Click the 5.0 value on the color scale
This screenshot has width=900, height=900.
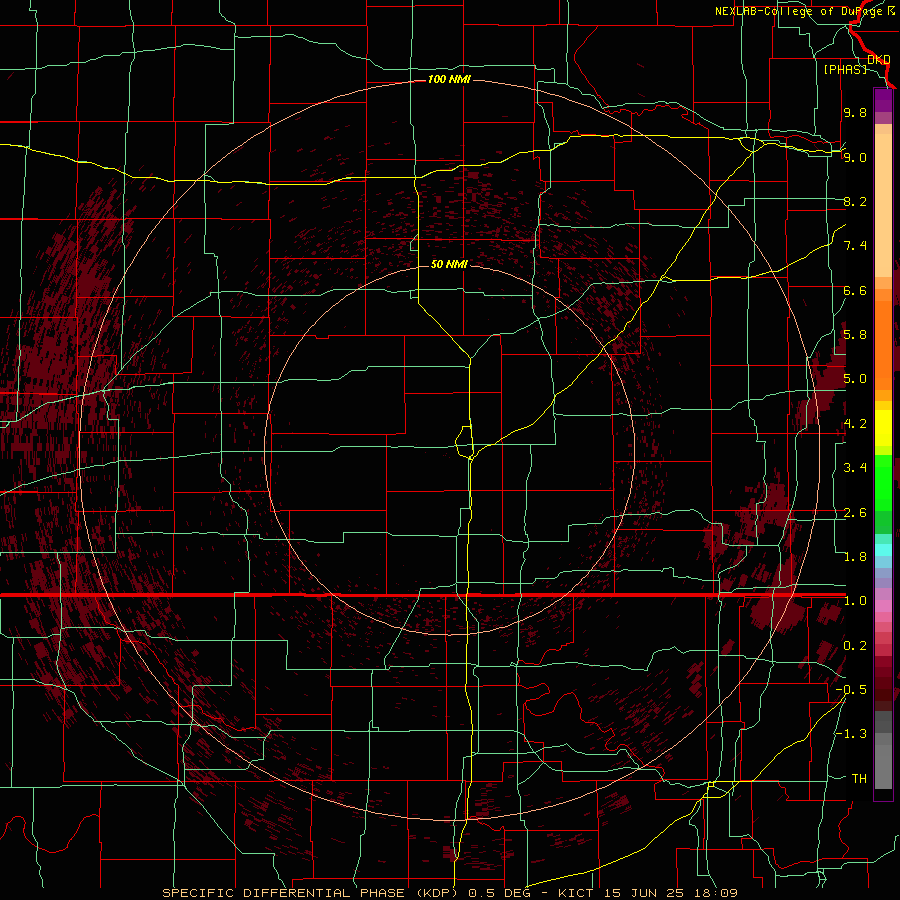855,379
